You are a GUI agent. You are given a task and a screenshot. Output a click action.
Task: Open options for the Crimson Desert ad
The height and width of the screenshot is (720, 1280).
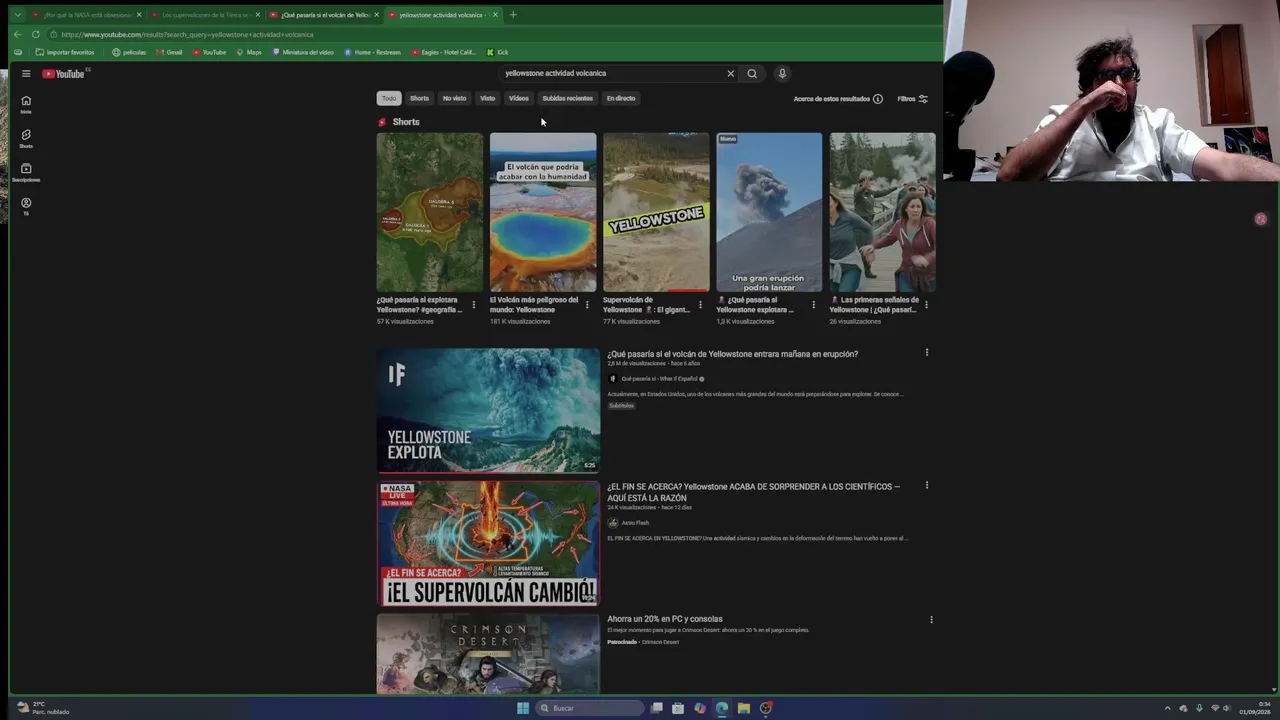click(931, 620)
